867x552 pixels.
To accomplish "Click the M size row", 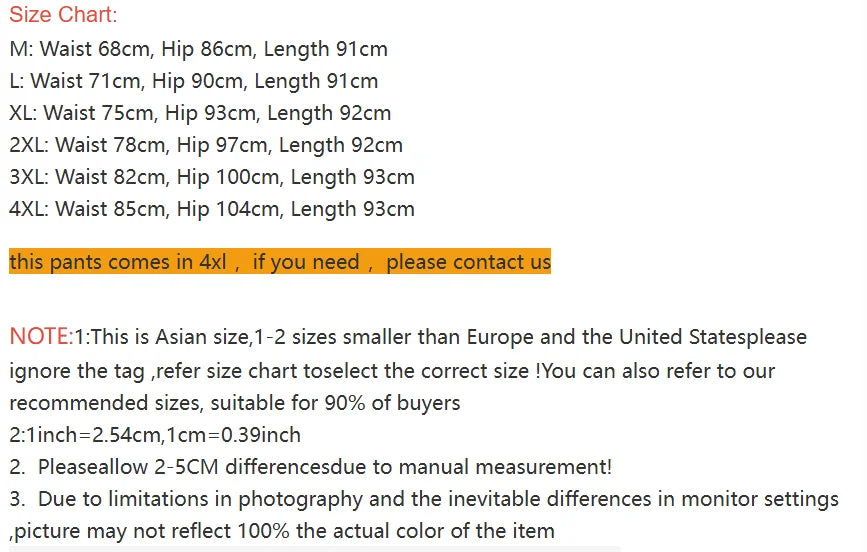I will pos(198,49).
